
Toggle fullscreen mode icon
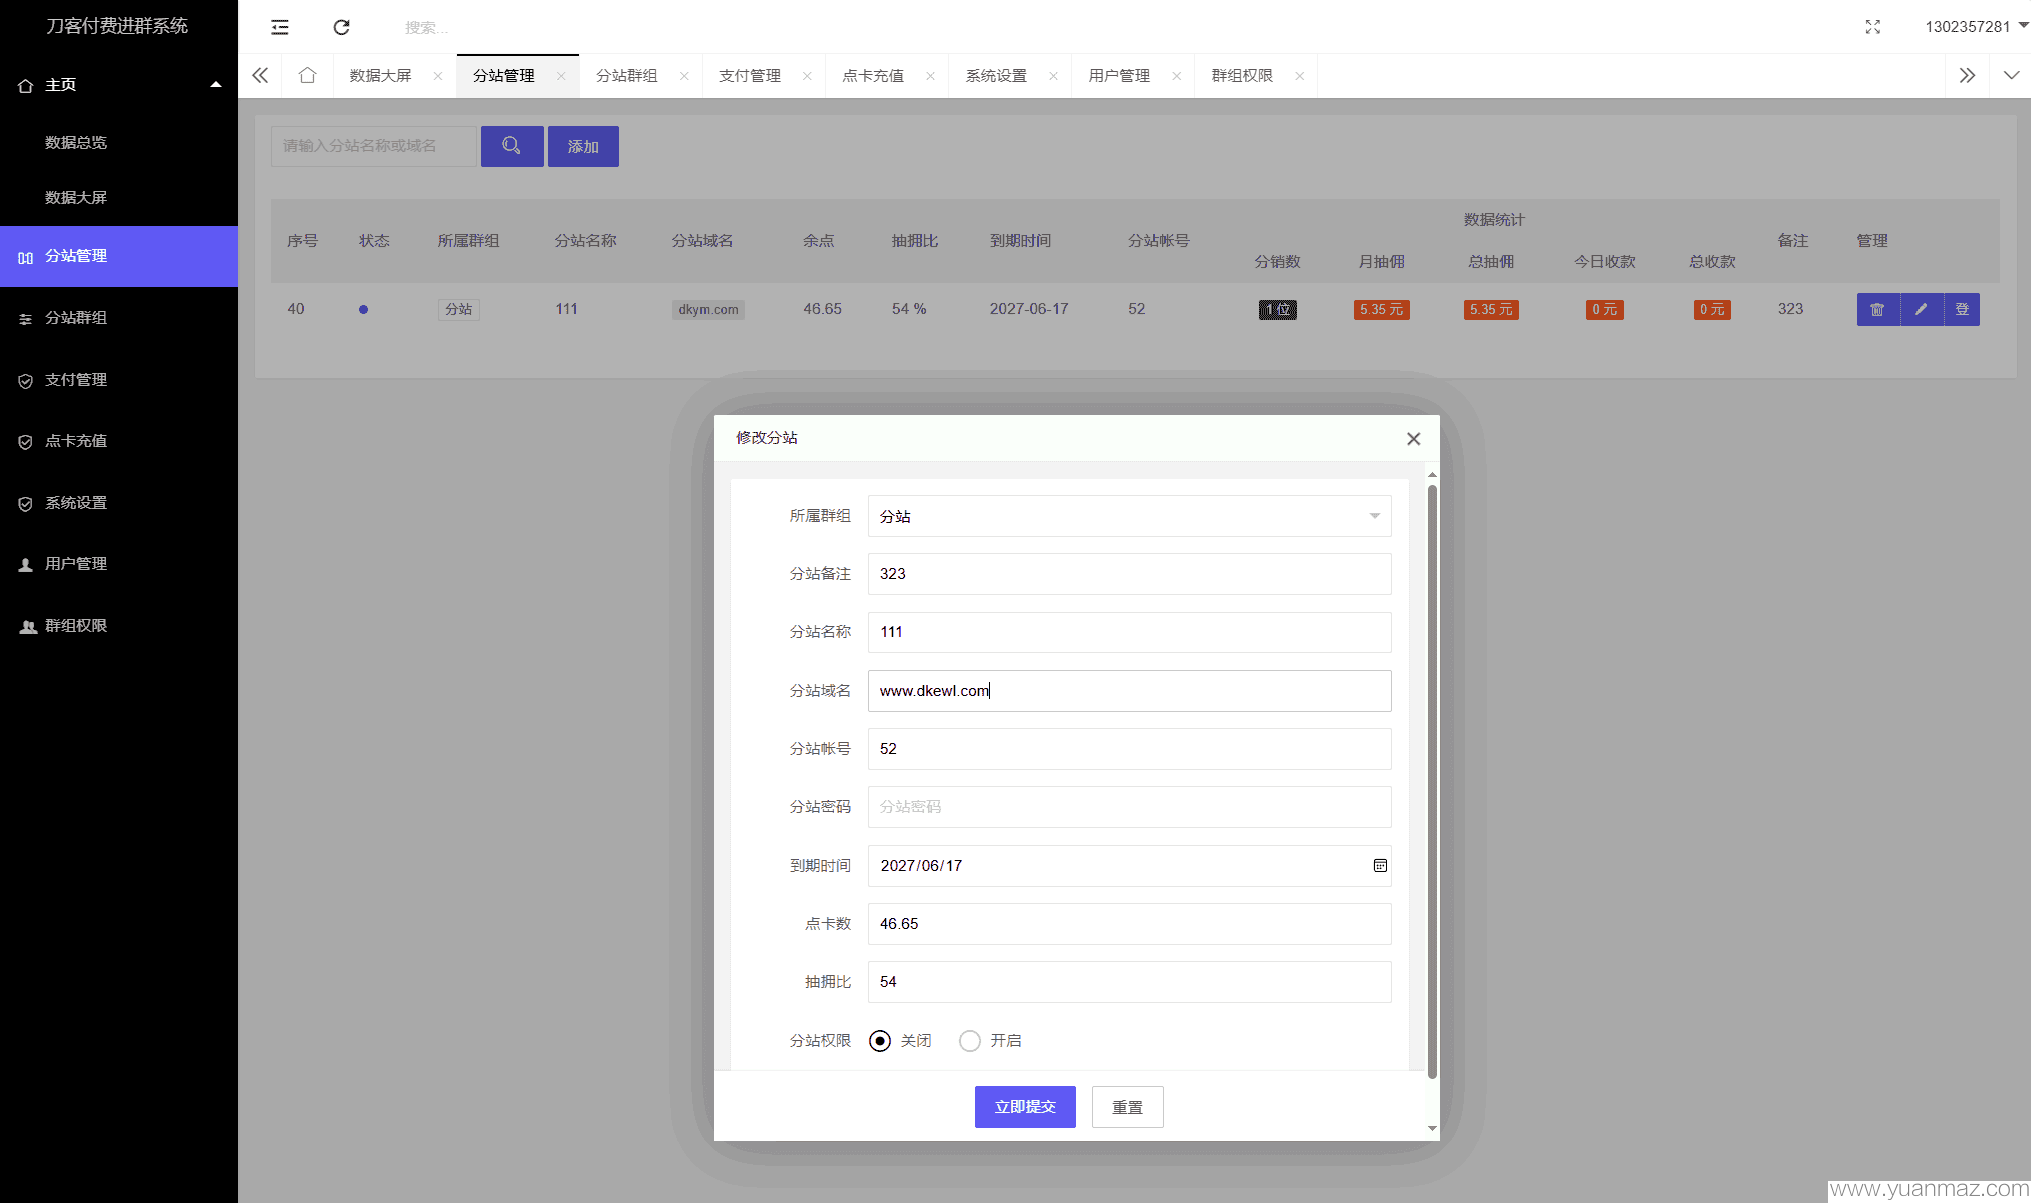point(1872,27)
